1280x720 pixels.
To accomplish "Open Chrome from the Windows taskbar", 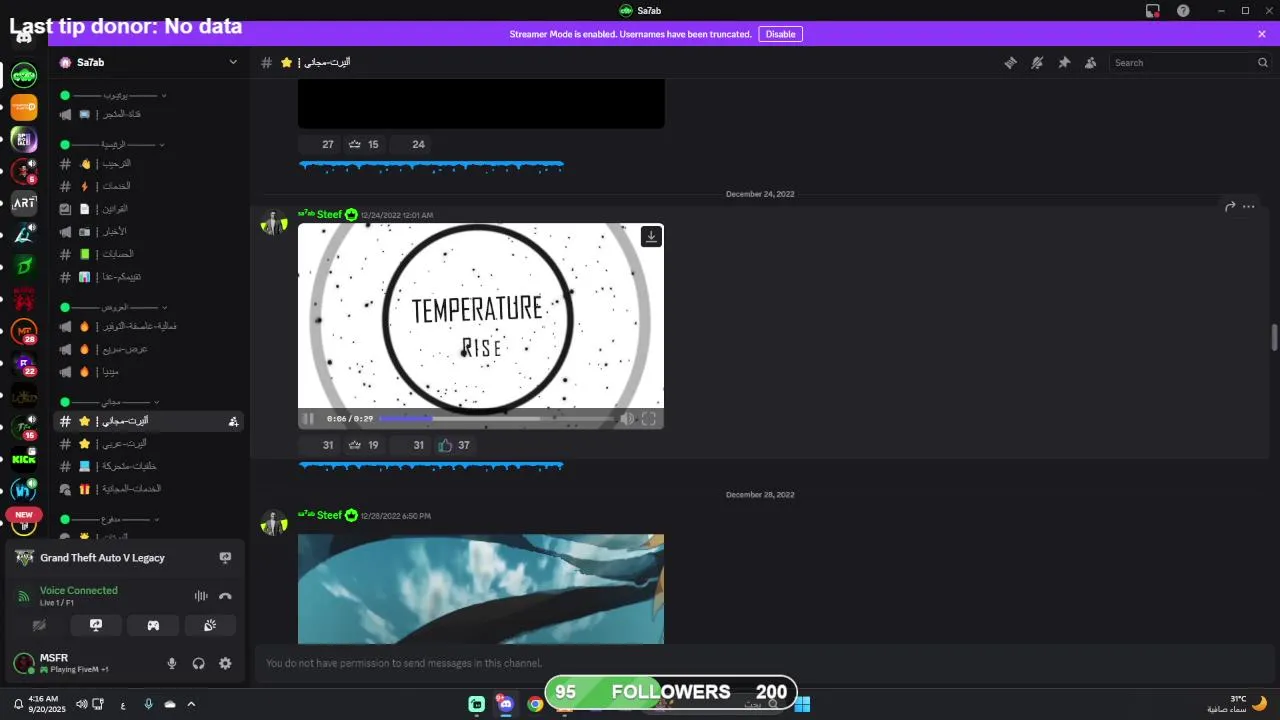I will (x=535, y=704).
